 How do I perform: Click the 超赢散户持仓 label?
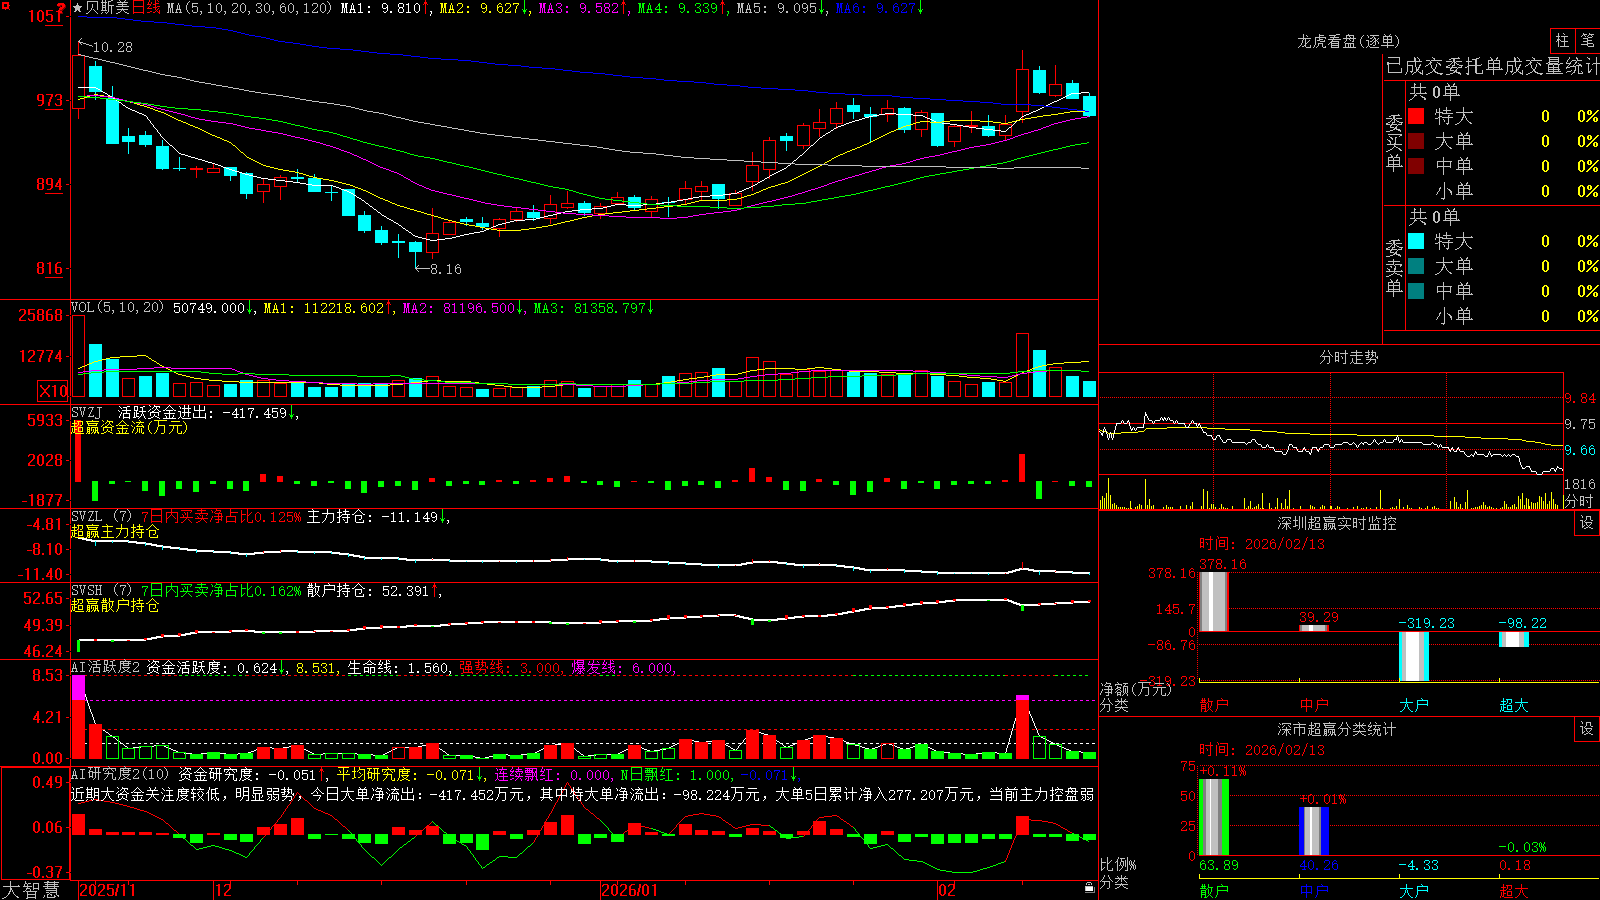click(x=115, y=605)
